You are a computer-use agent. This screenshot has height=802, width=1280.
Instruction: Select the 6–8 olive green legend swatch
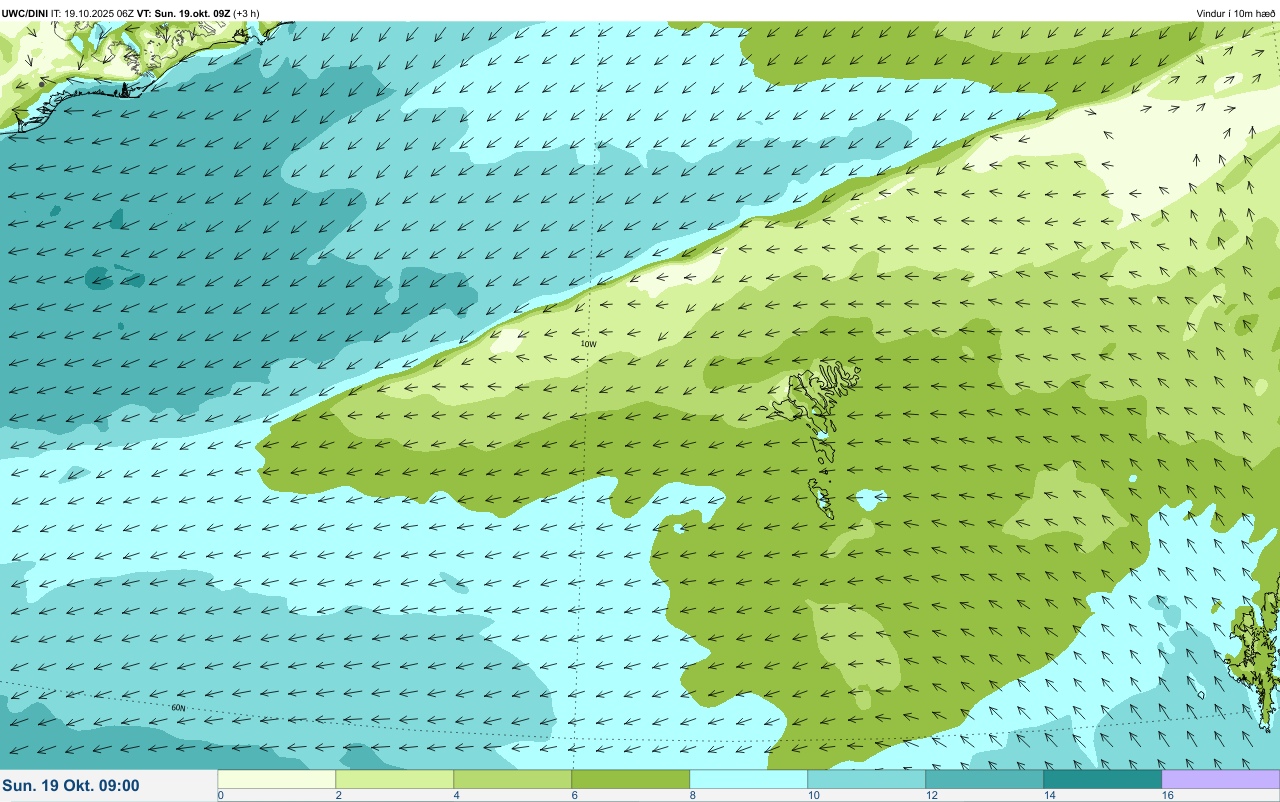tap(631, 779)
